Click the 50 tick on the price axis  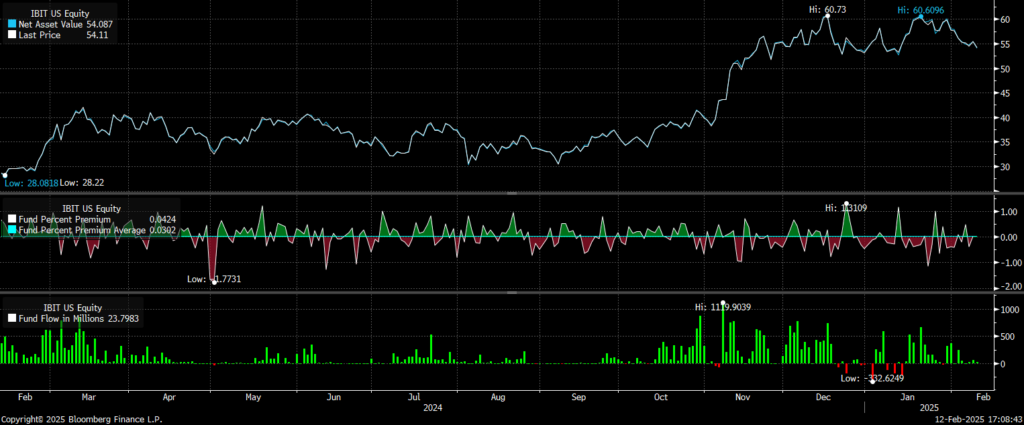[x=1005, y=69]
